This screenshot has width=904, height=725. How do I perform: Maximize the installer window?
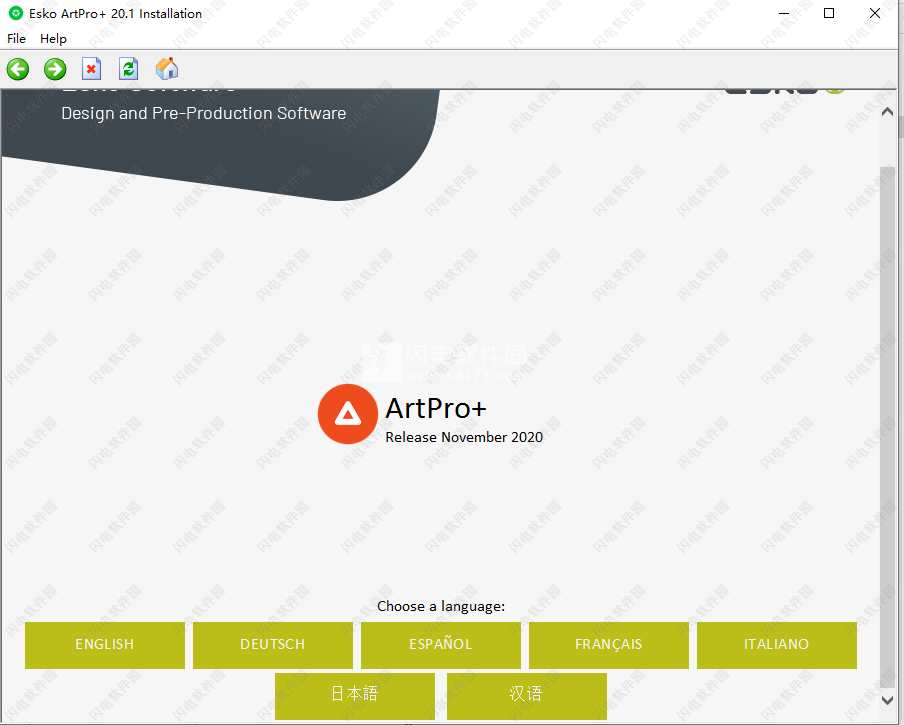click(829, 14)
